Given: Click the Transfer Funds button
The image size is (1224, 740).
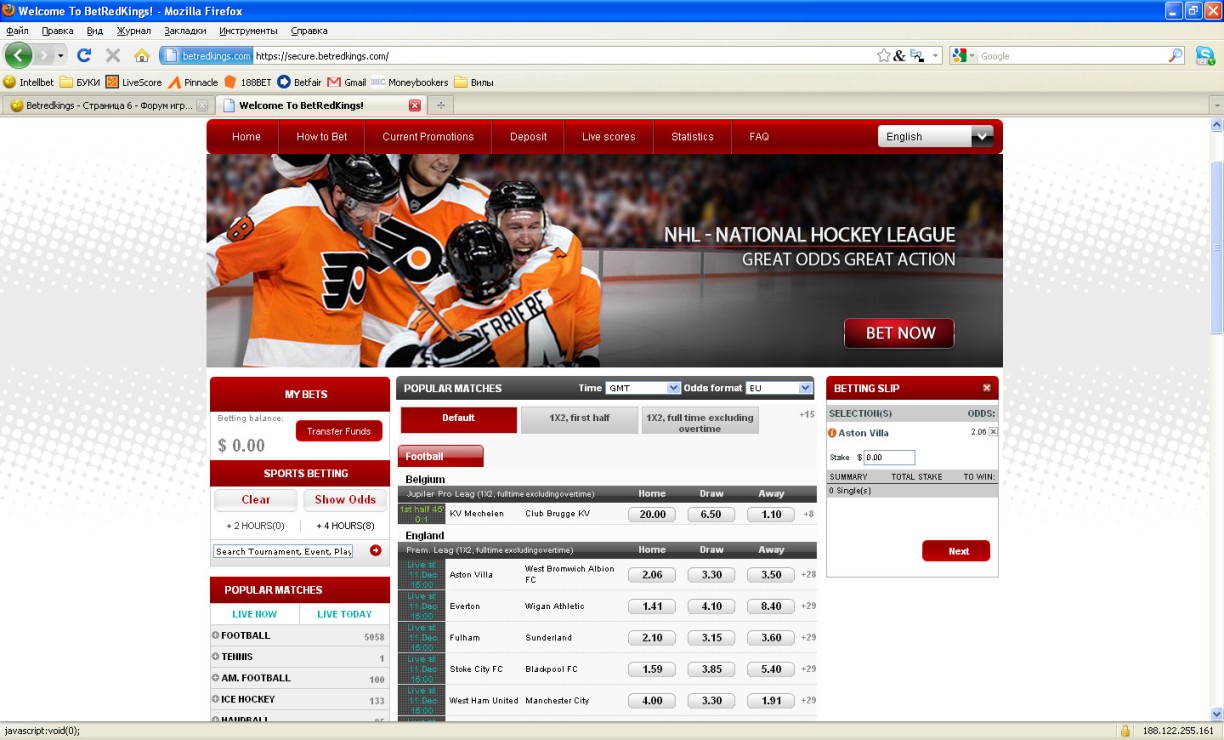Looking at the screenshot, I should point(339,431).
